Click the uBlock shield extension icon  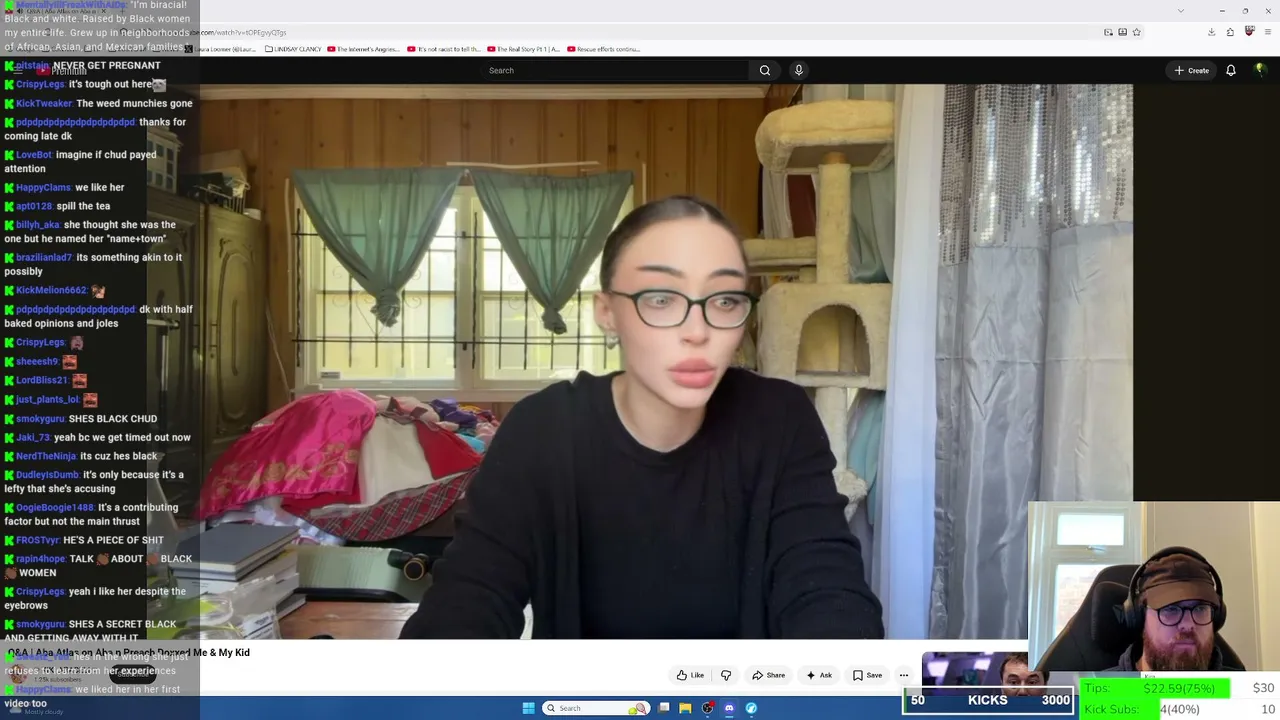click(x=1249, y=32)
